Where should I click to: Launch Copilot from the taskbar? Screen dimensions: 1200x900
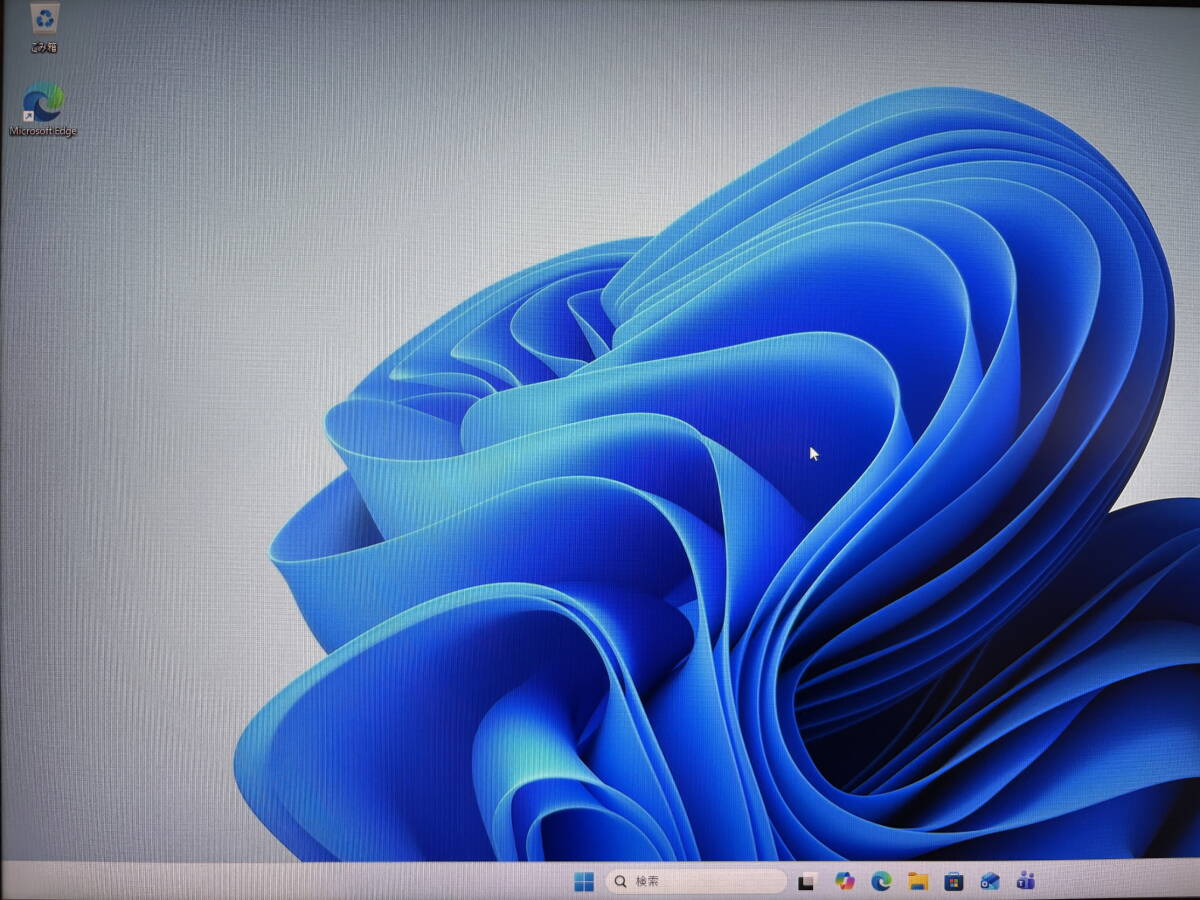tap(845, 881)
